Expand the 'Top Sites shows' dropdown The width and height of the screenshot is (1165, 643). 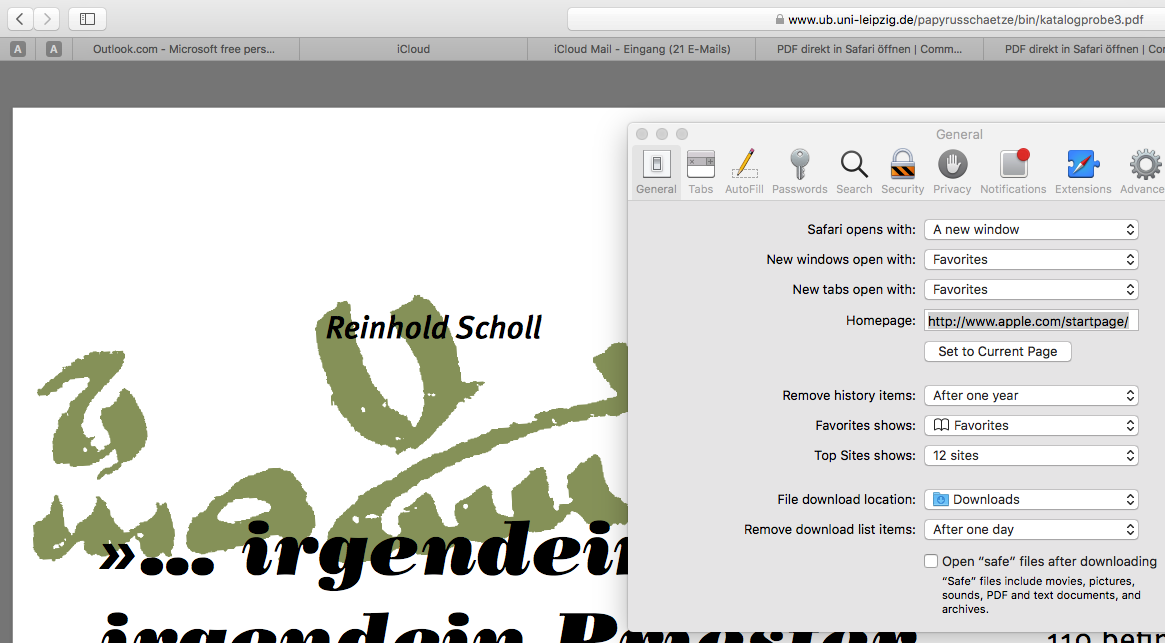tap(1031, 455)
